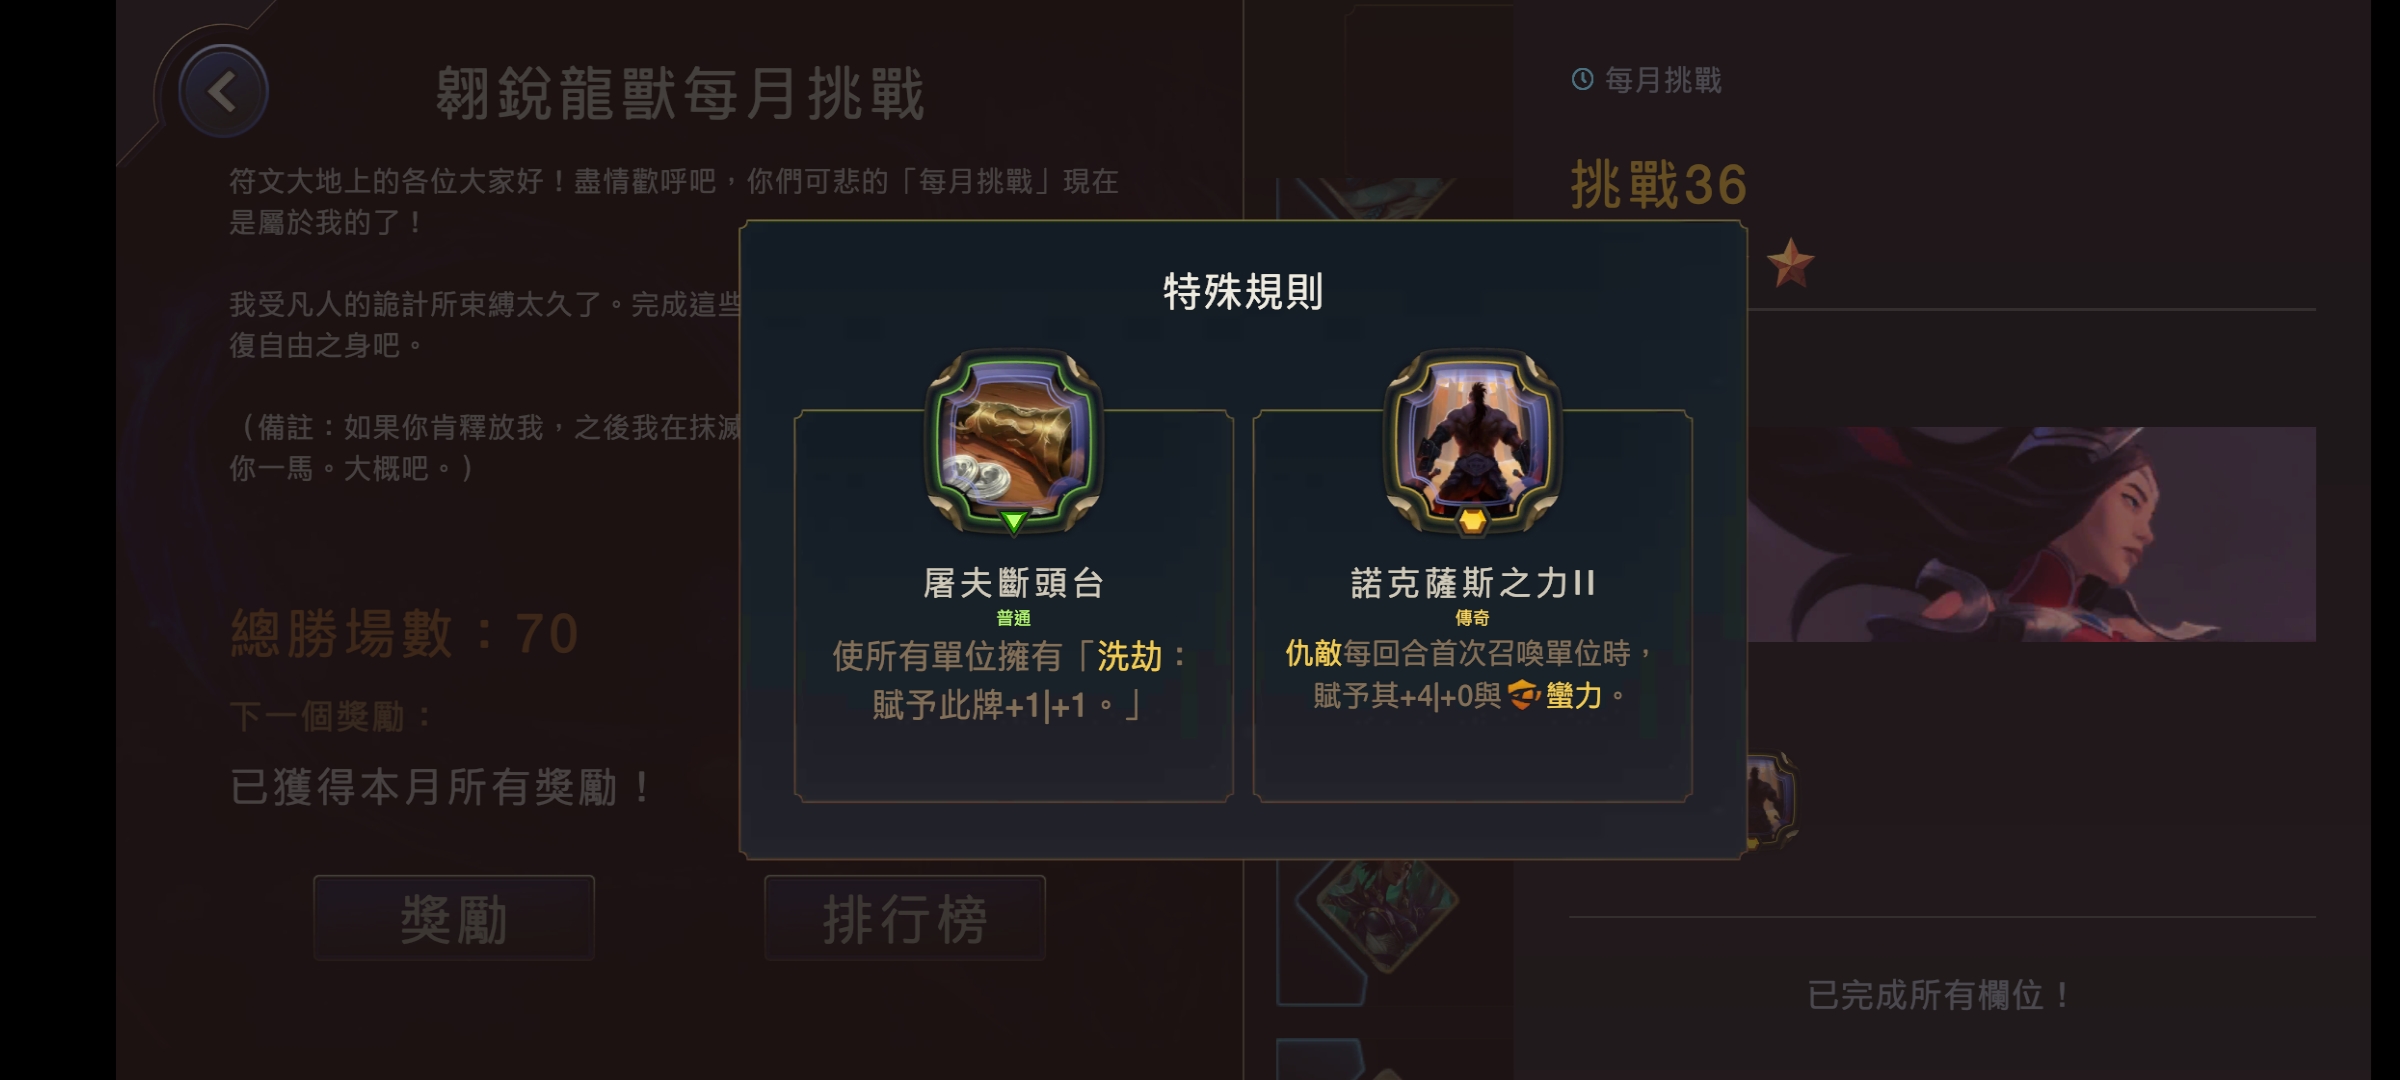Tap the 挑戰36 heading
2400x1080 pixels.
click(1659, 185)
